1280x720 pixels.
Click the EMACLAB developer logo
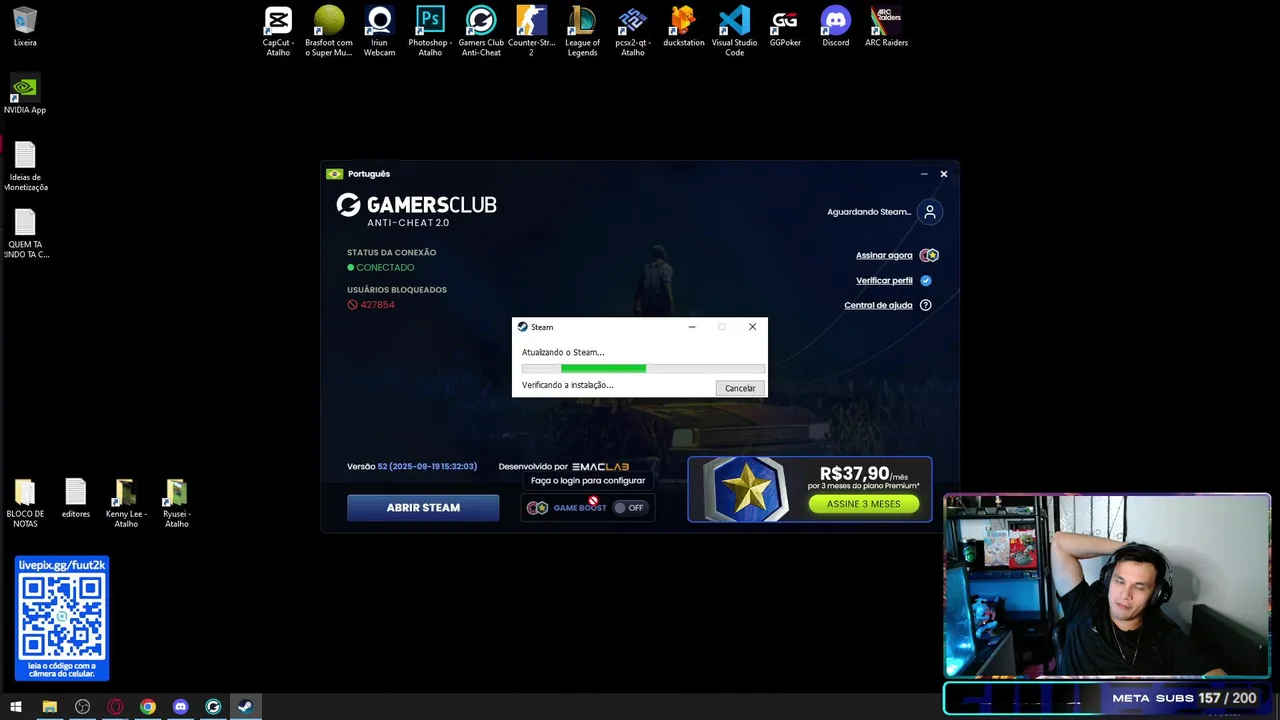pyautogui.click(x=600, y=467)
